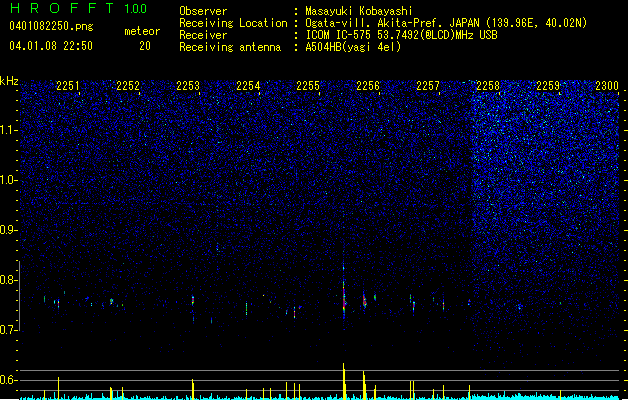
Task: Select the file name 0401082250.png
Action: point(51,26)
